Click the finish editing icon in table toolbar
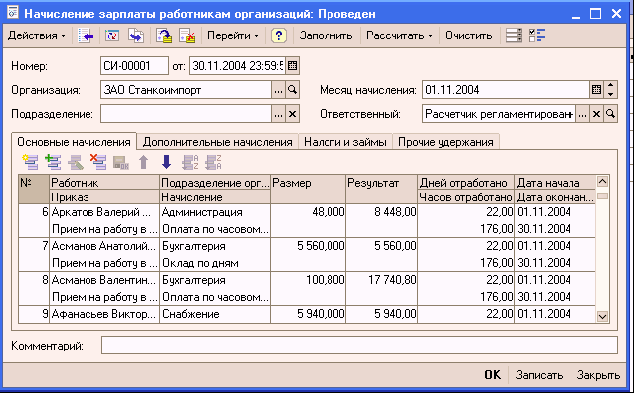Image resolution: width=634 pixels, height=393 pixels. [120, 162]
